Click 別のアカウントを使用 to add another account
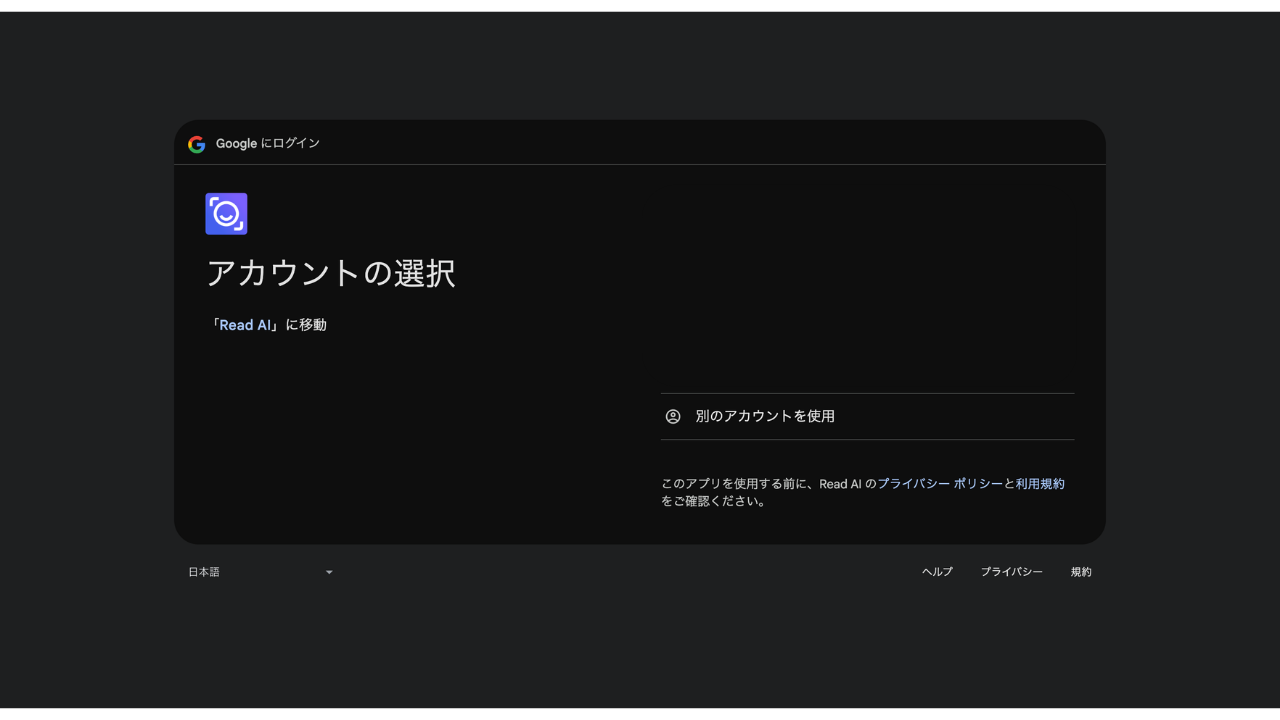 [x=765, y=416]
